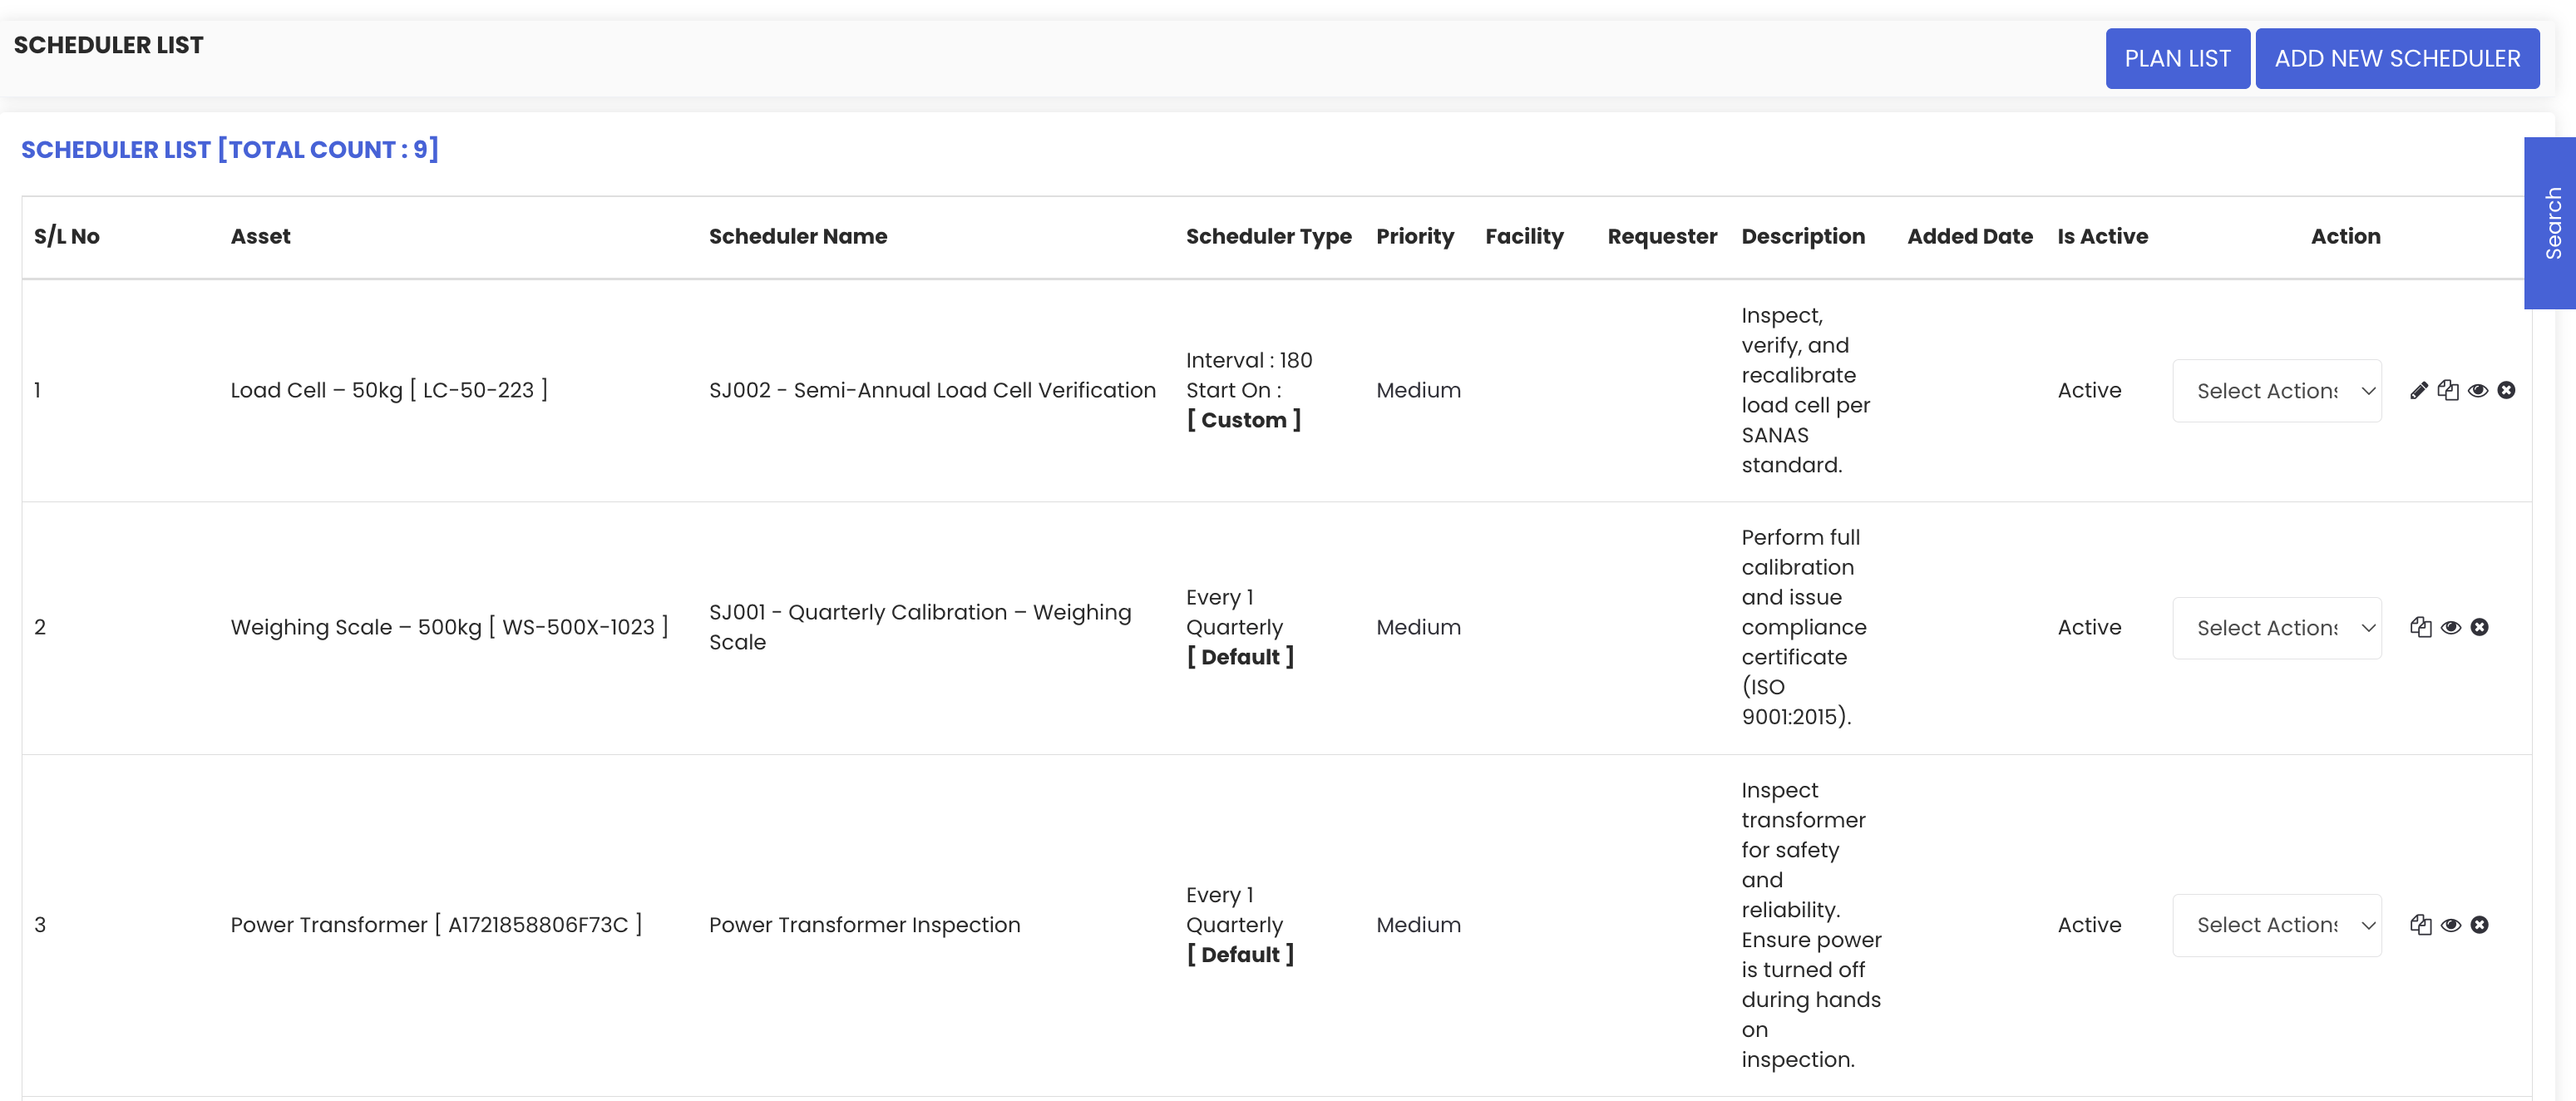Click the PLAN LIST button
This screenshot has width=2576, height=1101.
tap(2177, 59)
